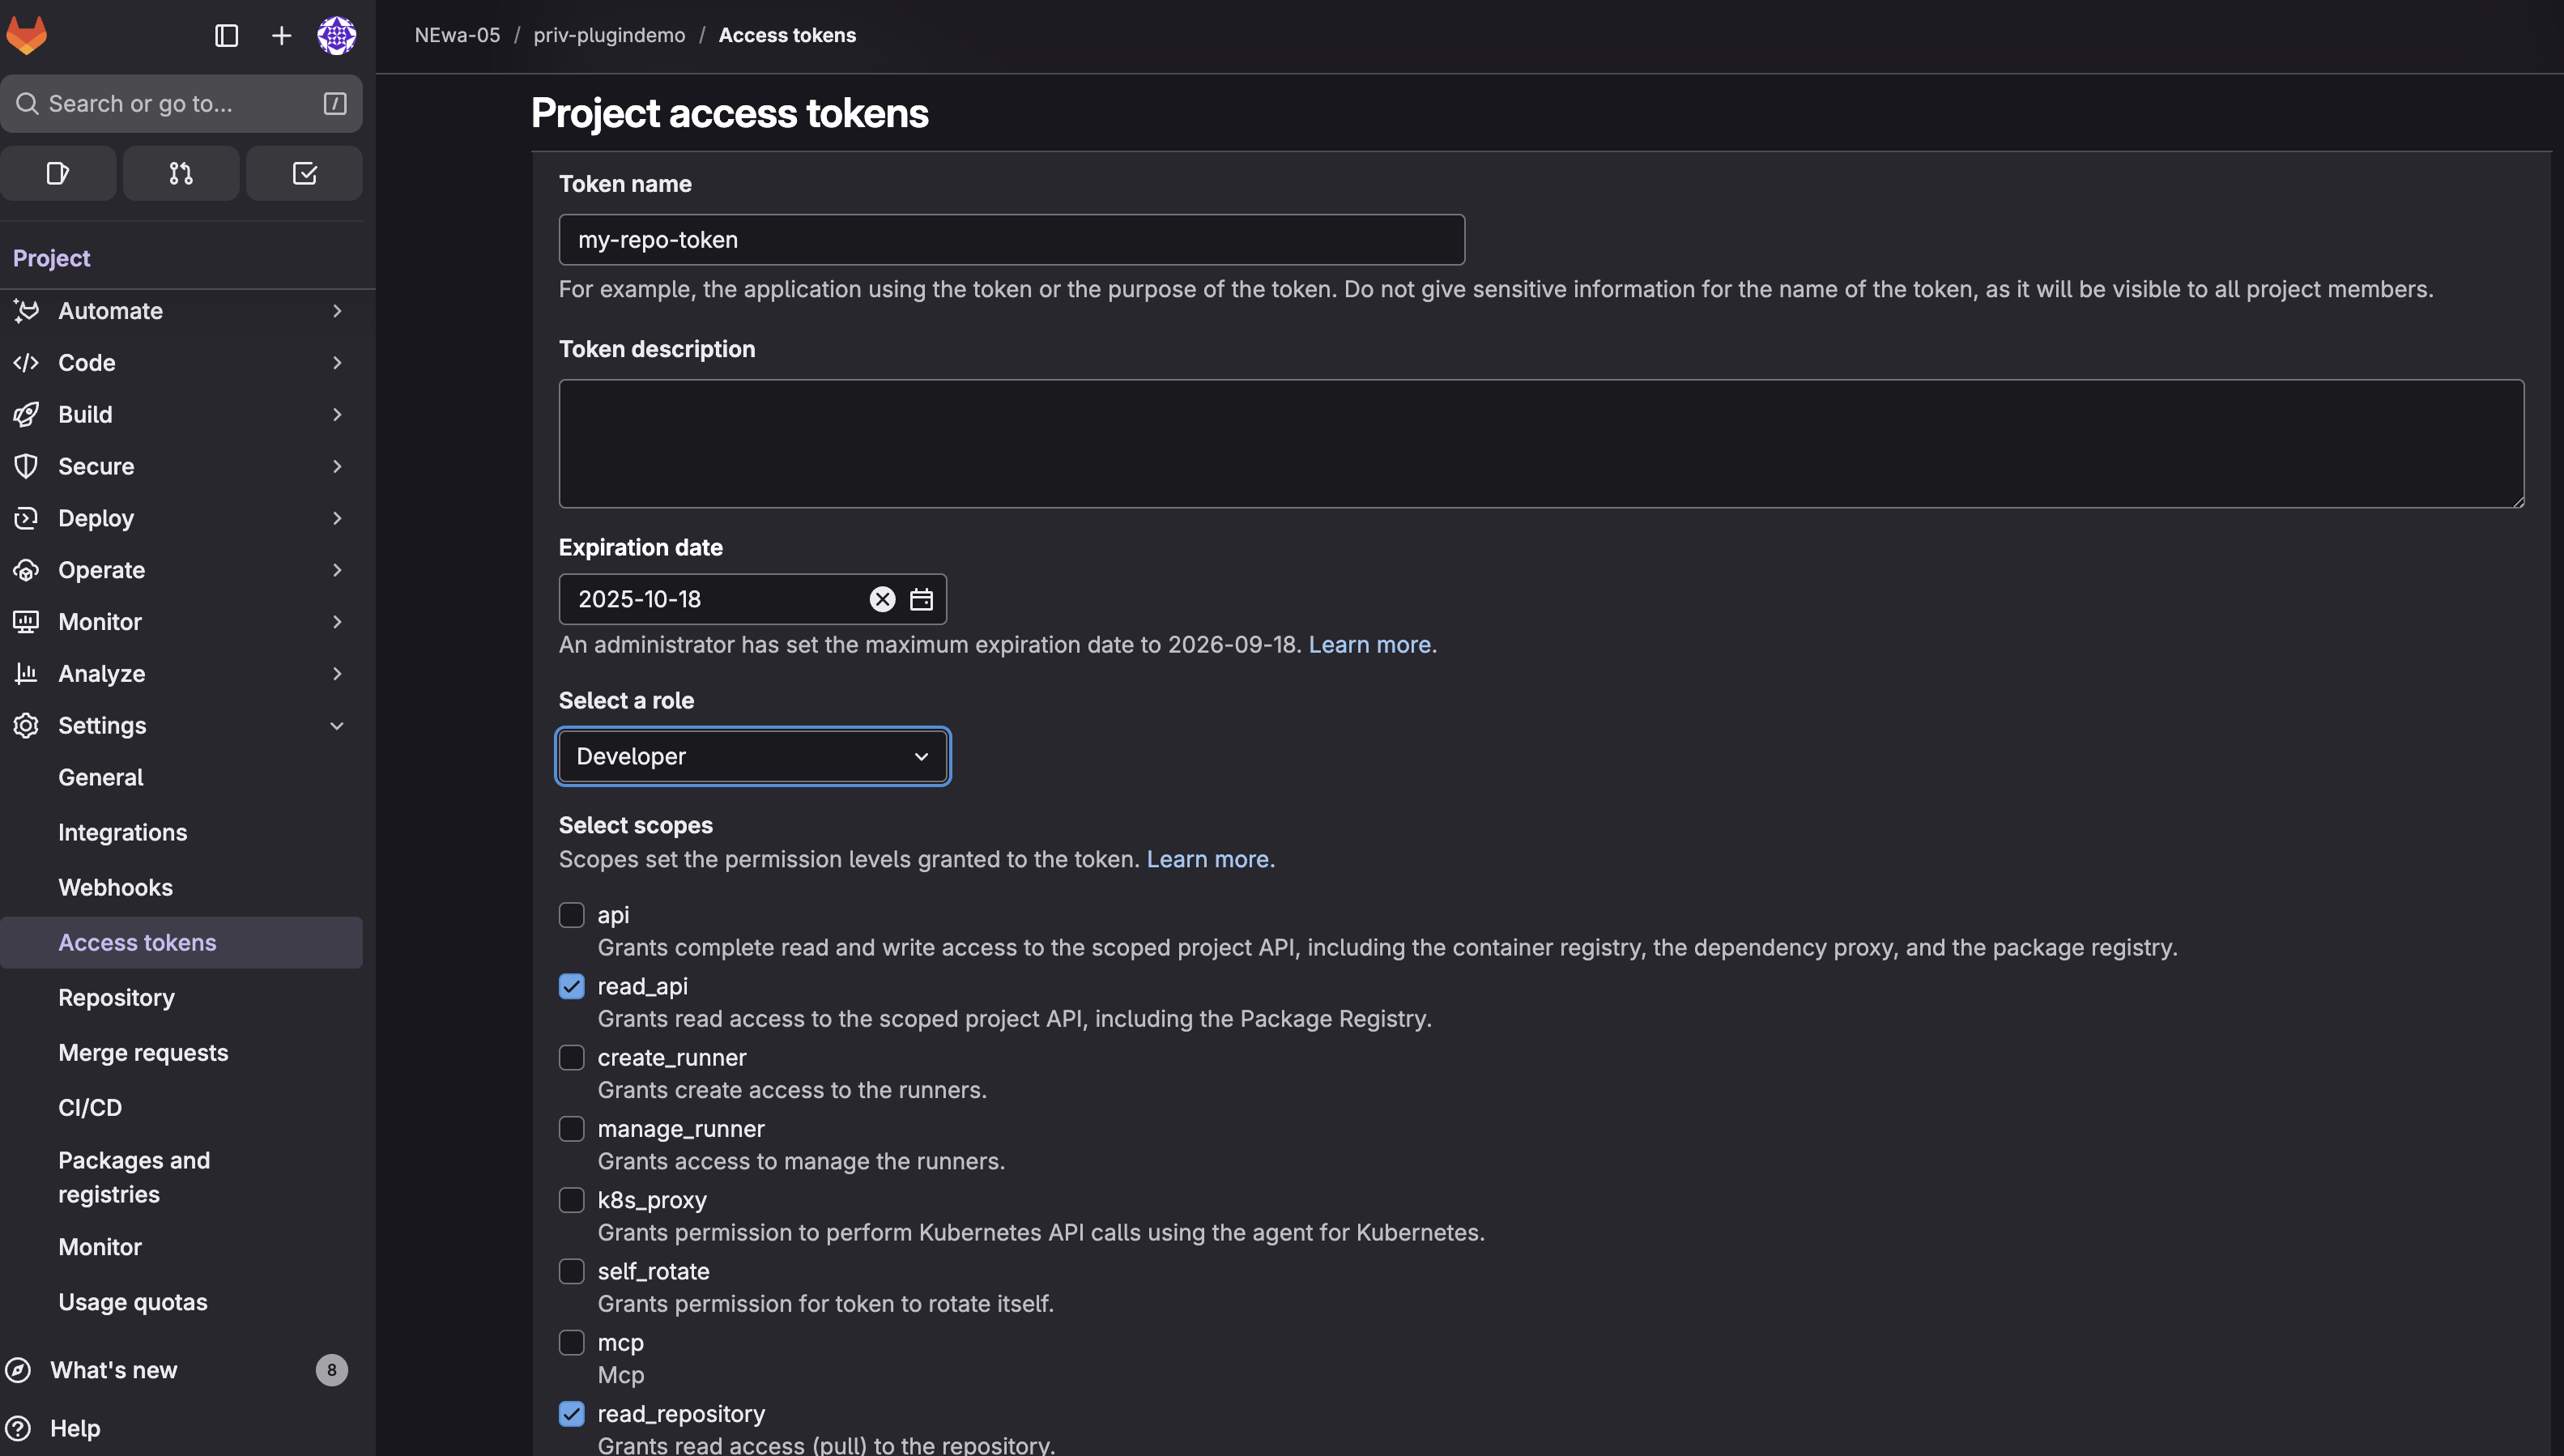Clear the expiration date with X icon

[882, 599]
